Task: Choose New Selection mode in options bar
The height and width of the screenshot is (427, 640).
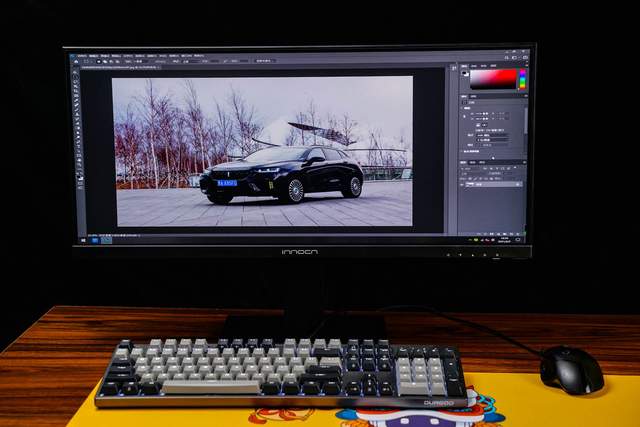Action: pos(99,61)
